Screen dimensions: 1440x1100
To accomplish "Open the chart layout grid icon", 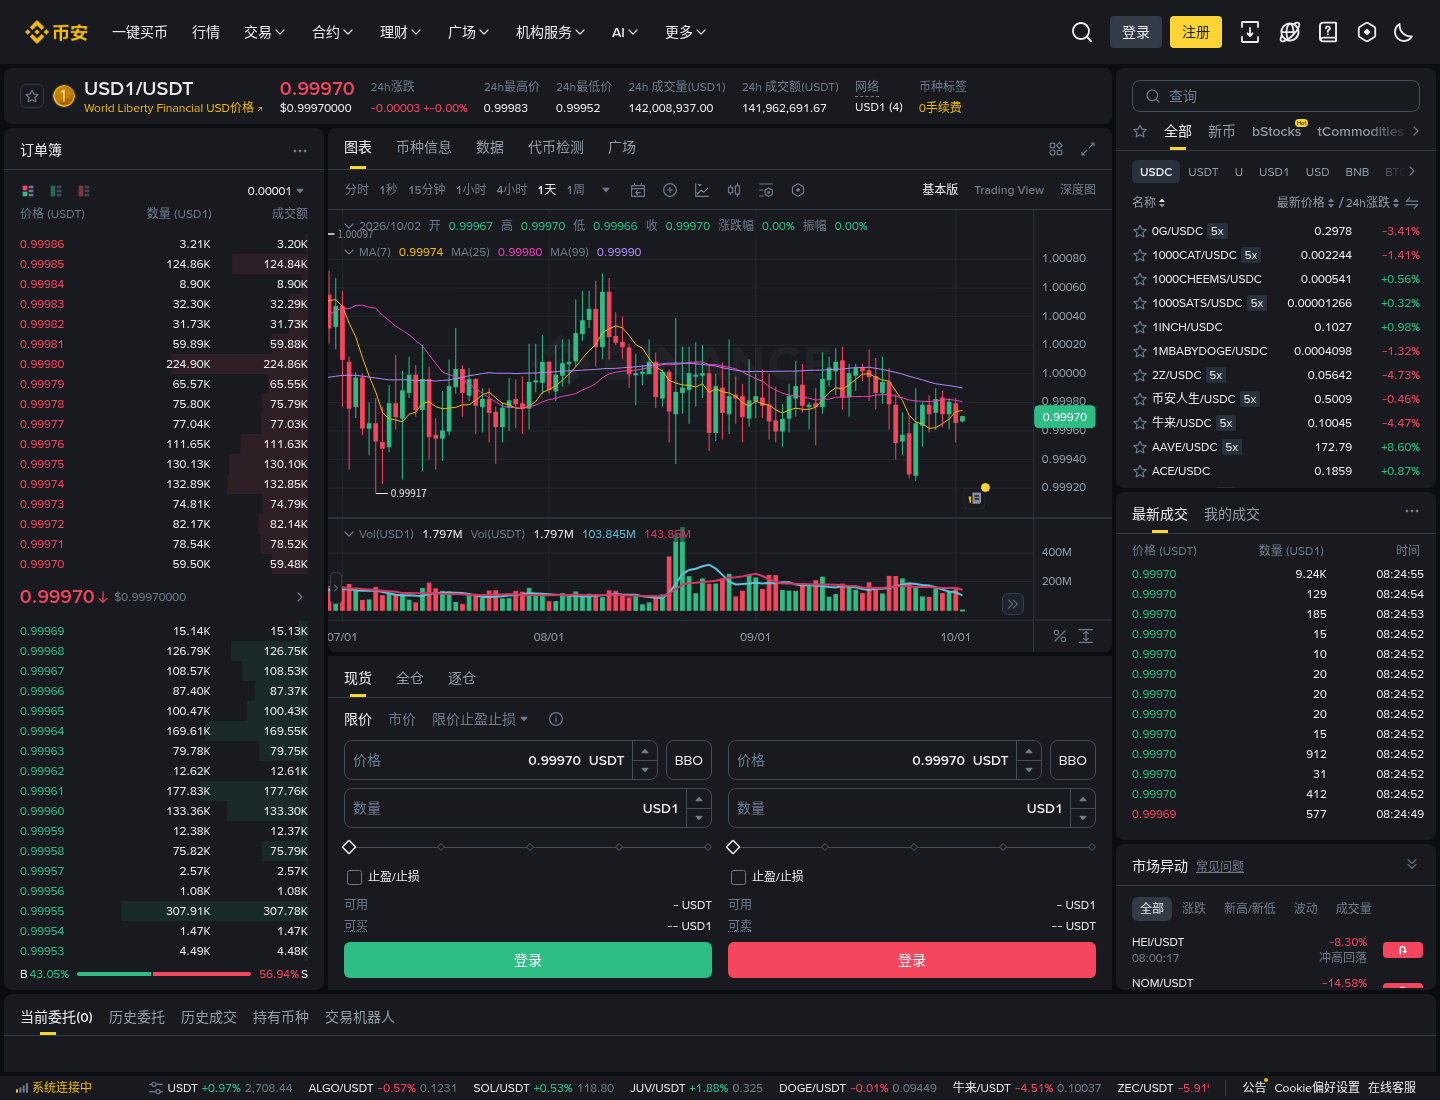I will click(x=1056, y=149).
